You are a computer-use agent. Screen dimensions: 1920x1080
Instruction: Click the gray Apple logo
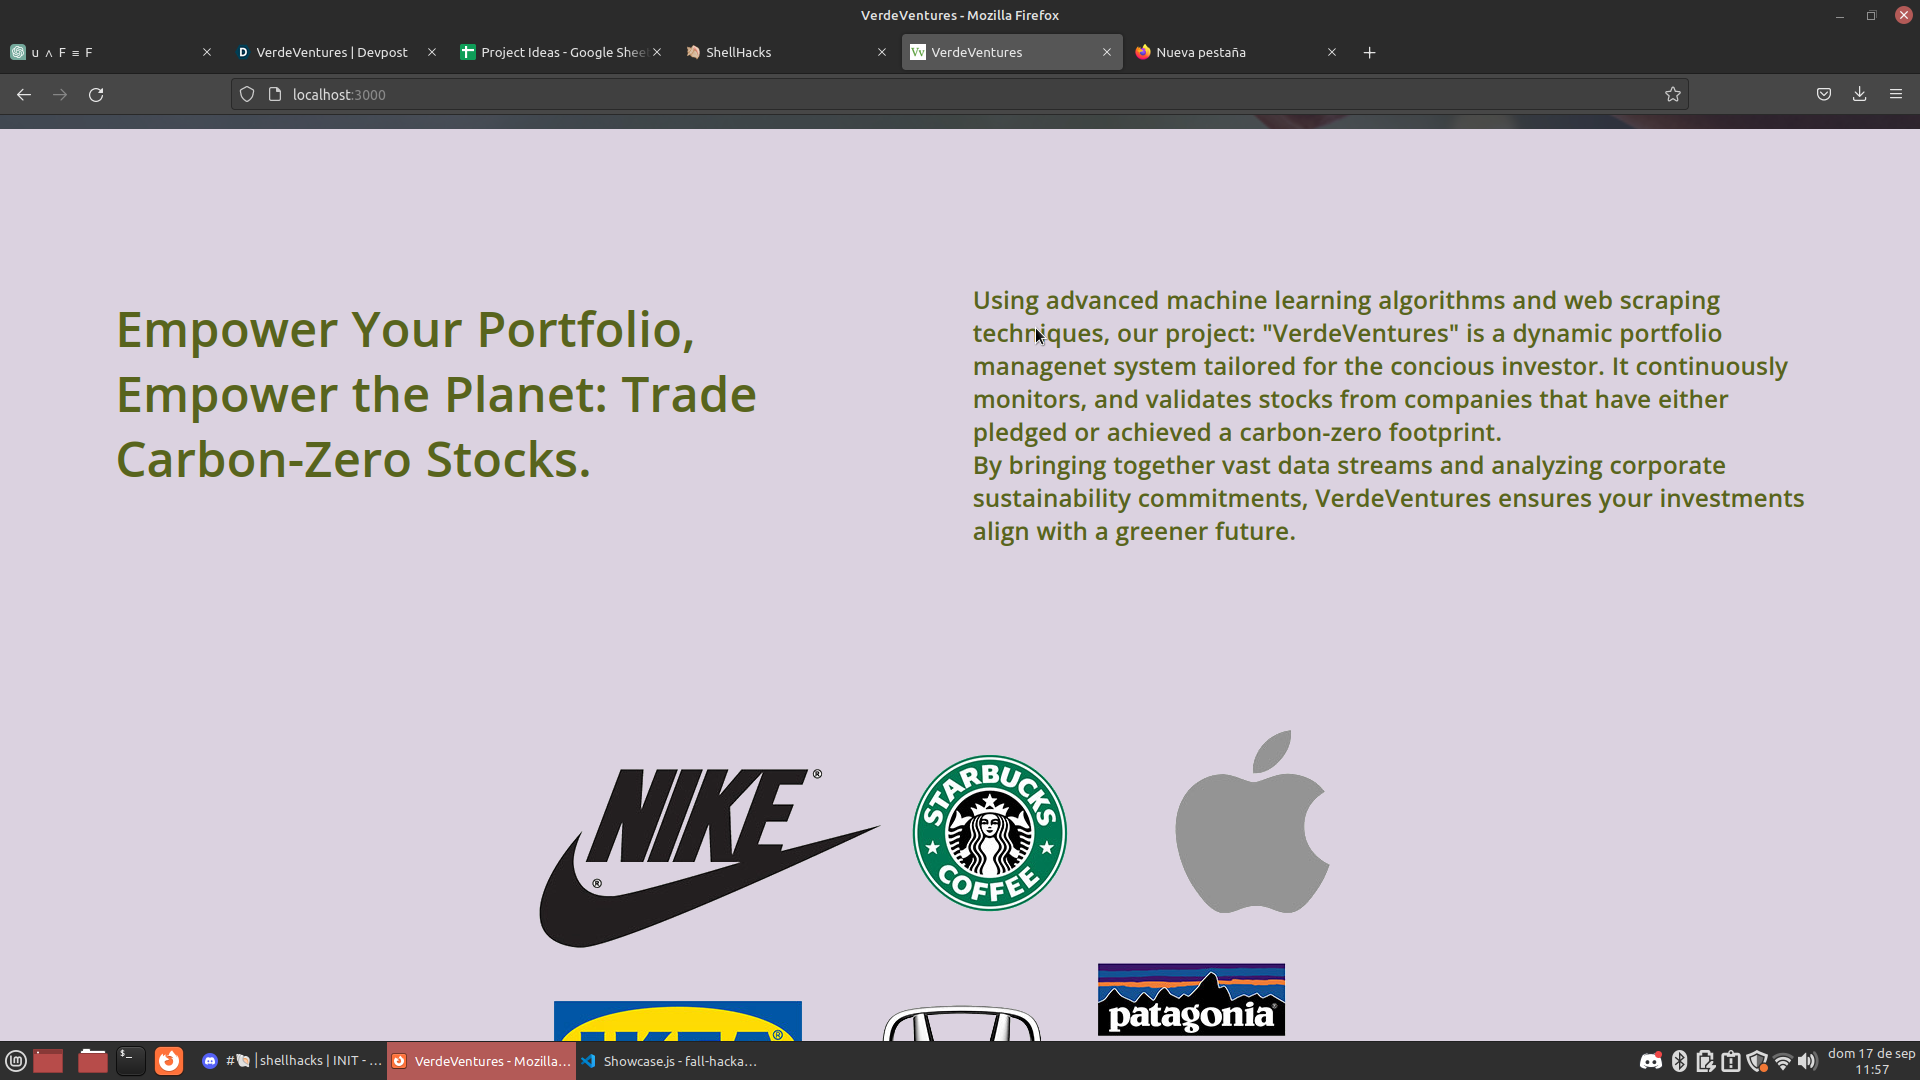click(1252, 822)
